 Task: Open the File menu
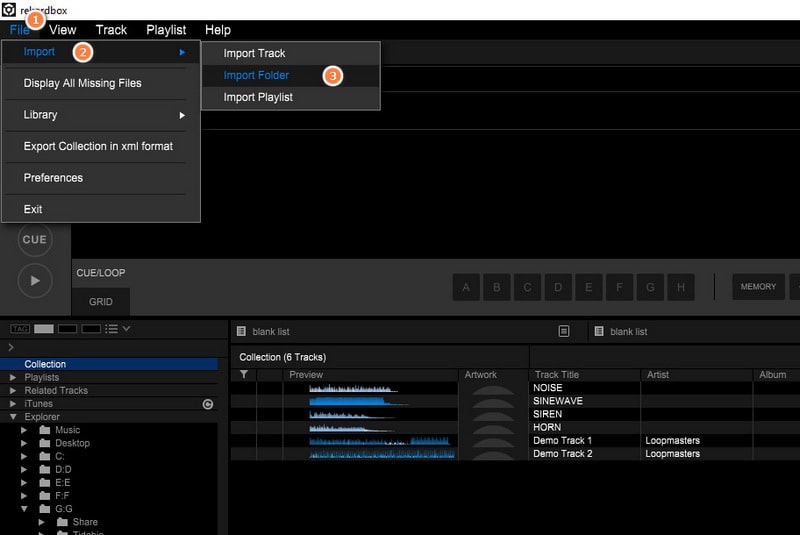(x=19, y=30)
